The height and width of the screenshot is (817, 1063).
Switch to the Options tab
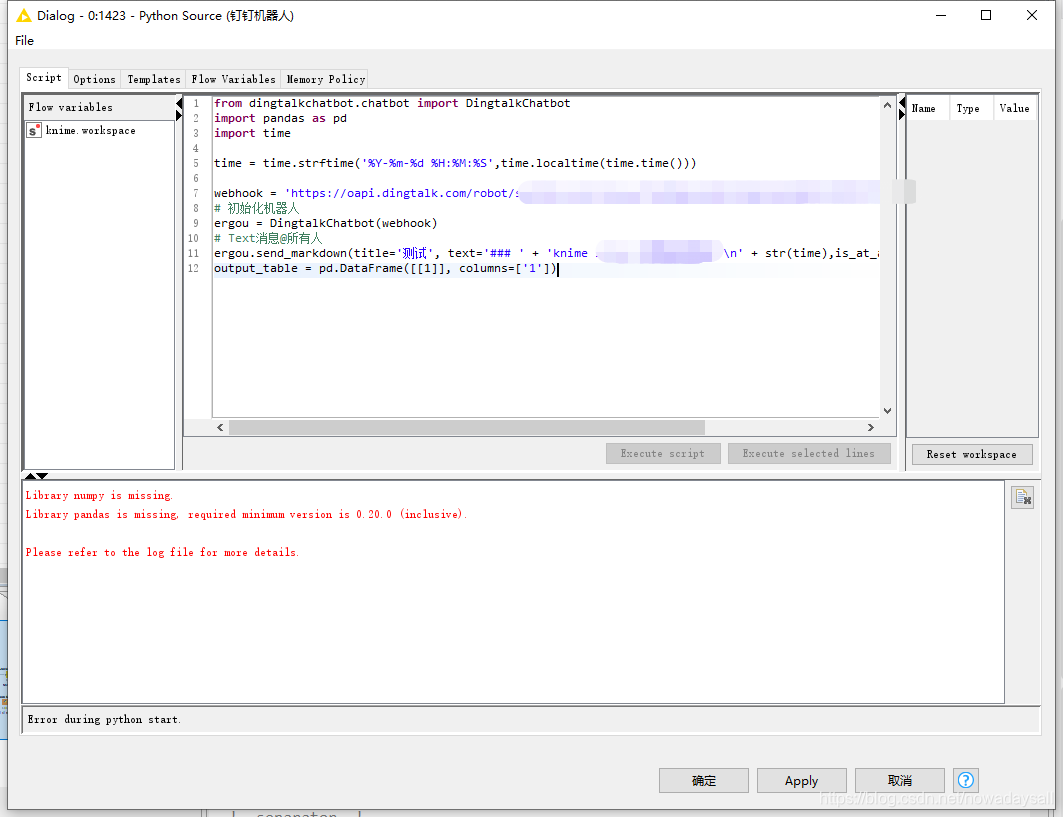click(x=94, y=79)
